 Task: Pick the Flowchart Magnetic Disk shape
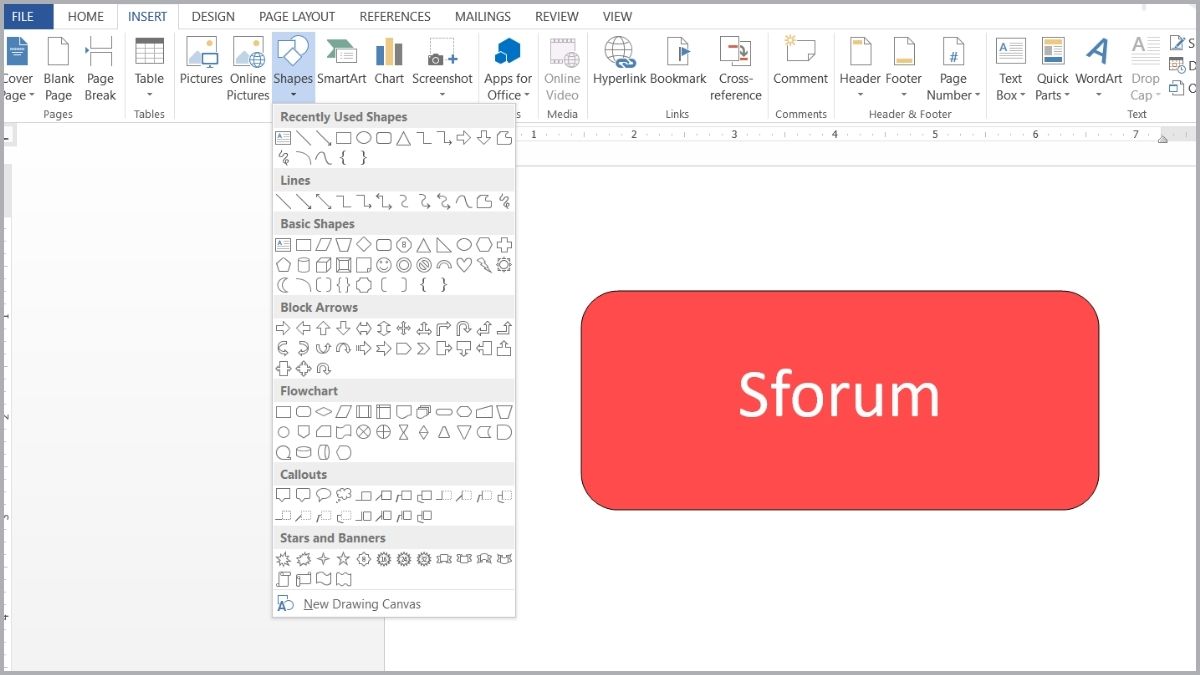(303, 452)
